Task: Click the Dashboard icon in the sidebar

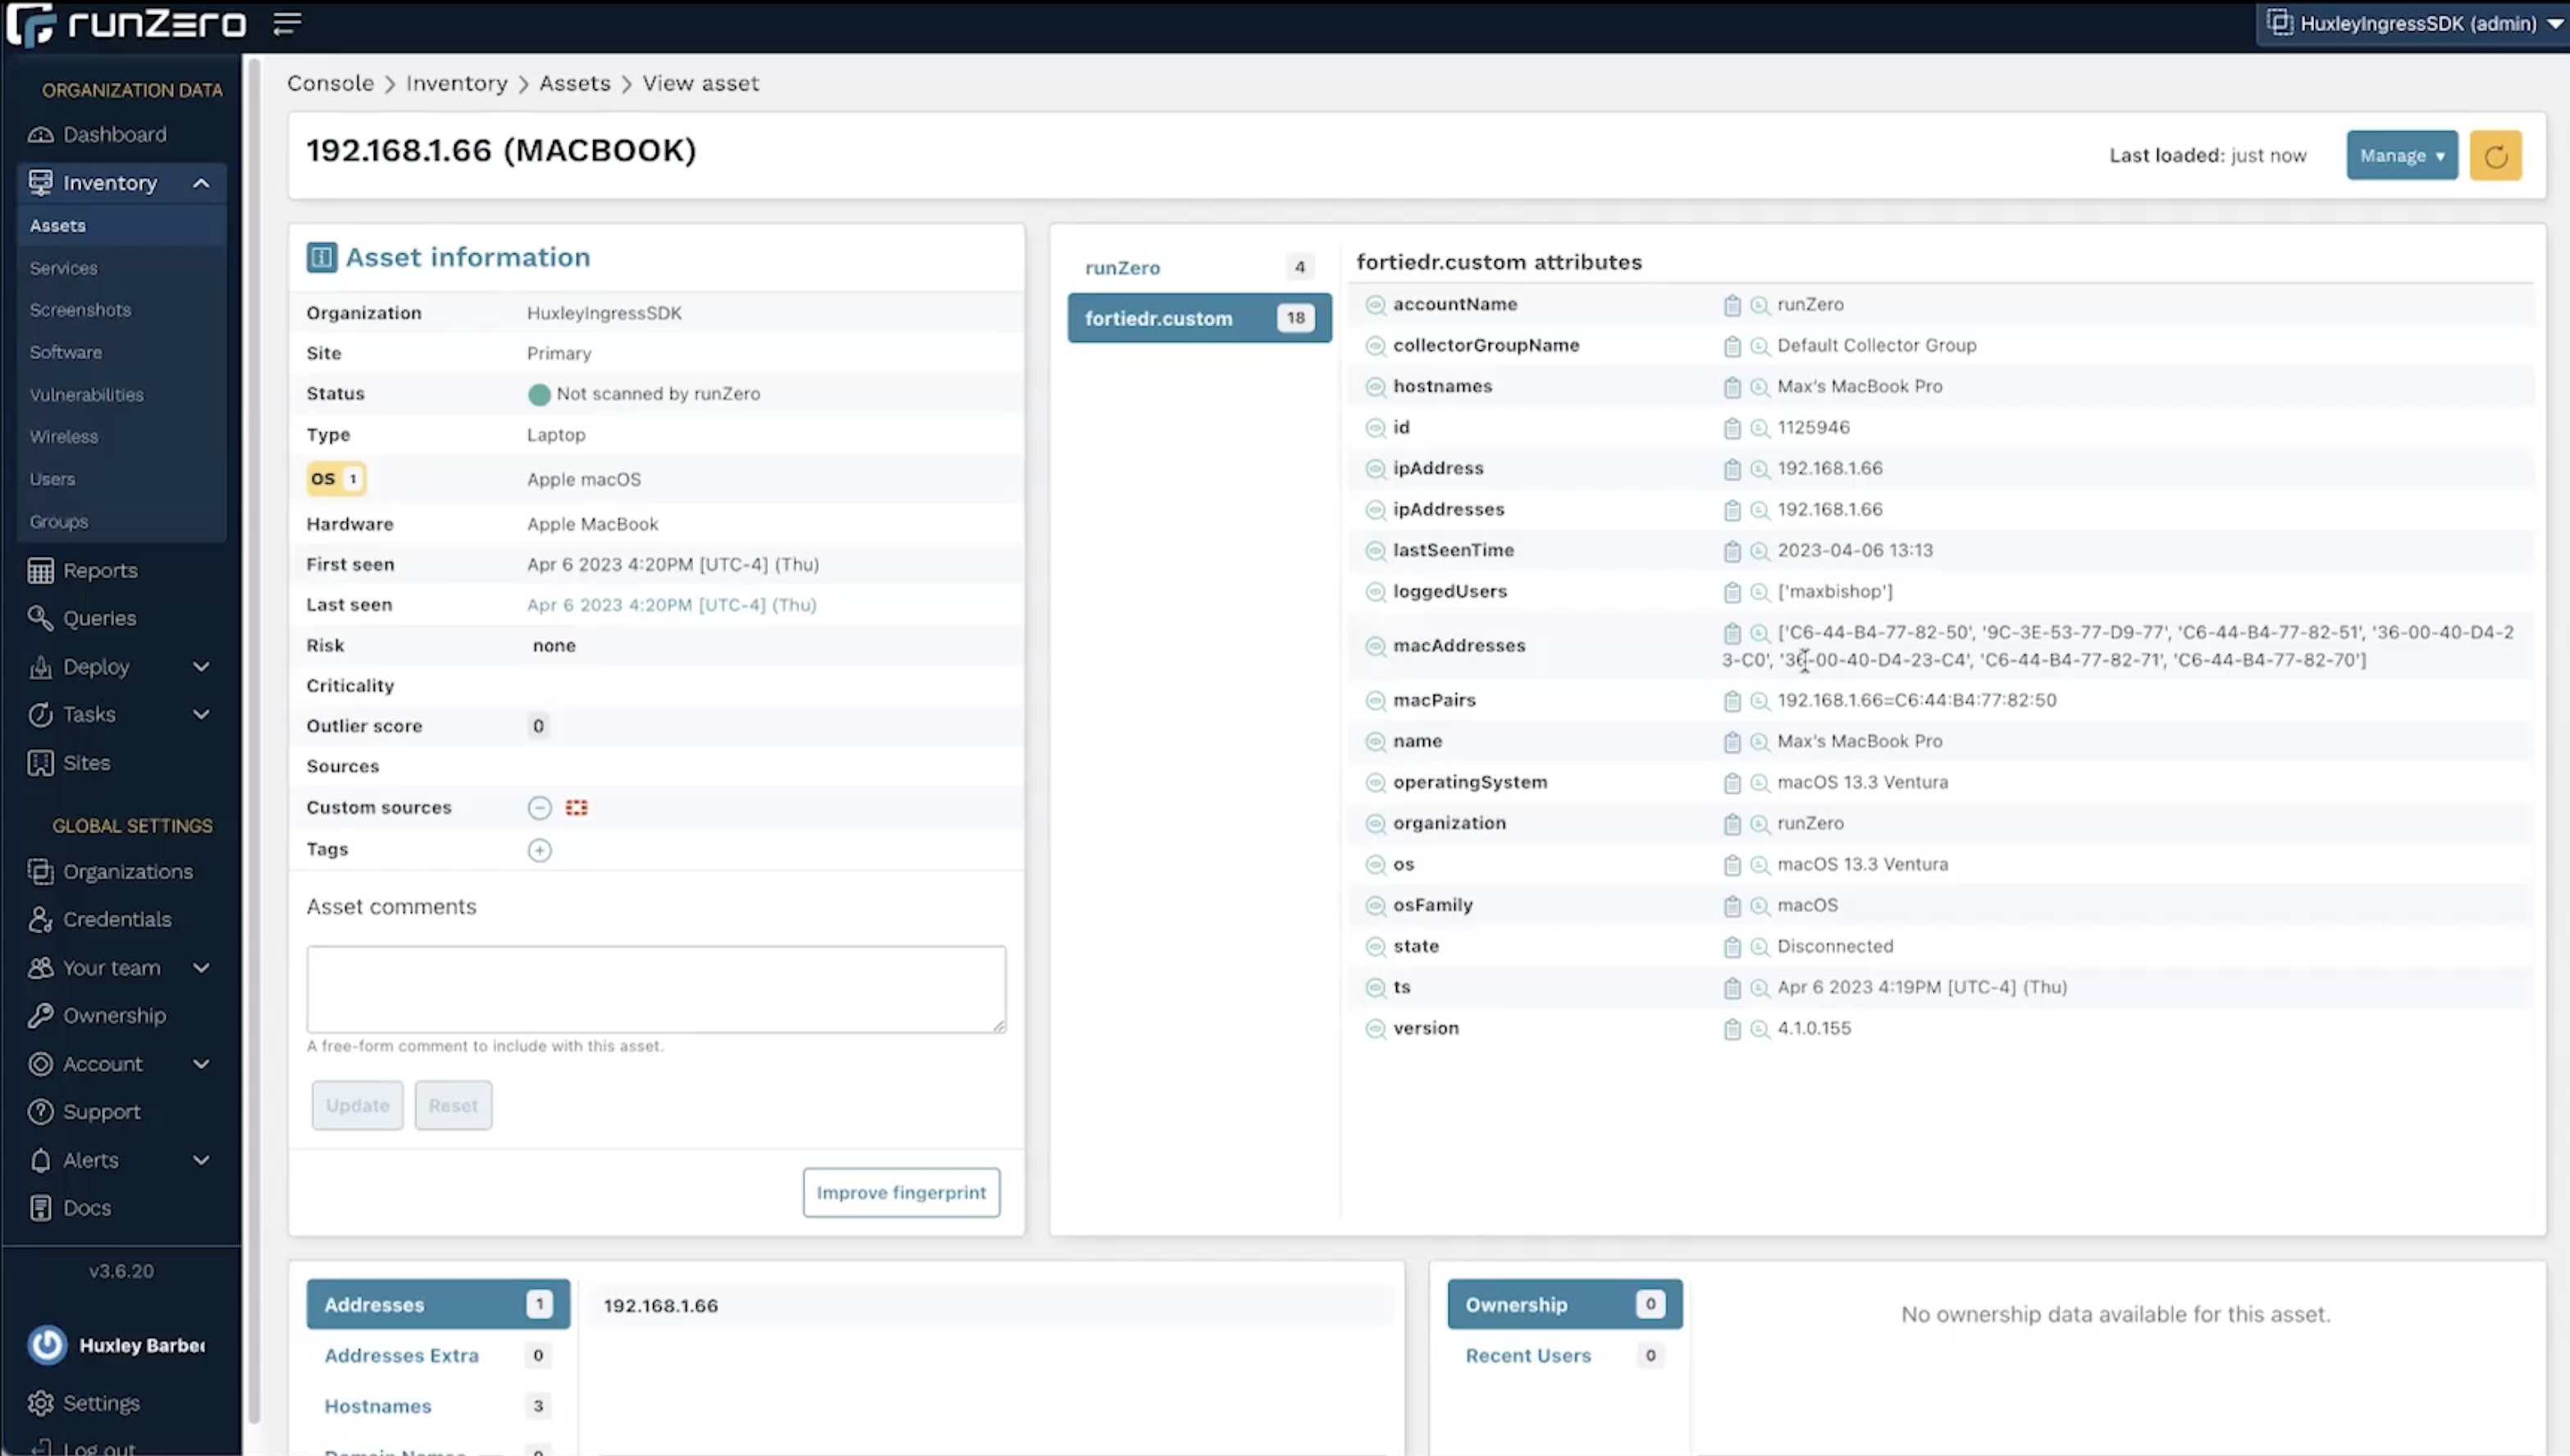Action: (40, 134)
